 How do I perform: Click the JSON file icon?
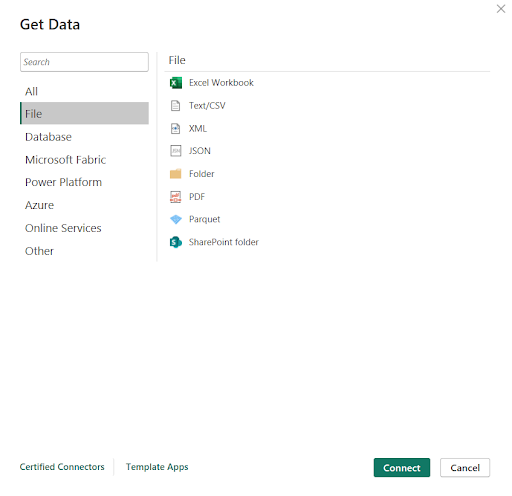pyautogui.click(x=176, y=151)
